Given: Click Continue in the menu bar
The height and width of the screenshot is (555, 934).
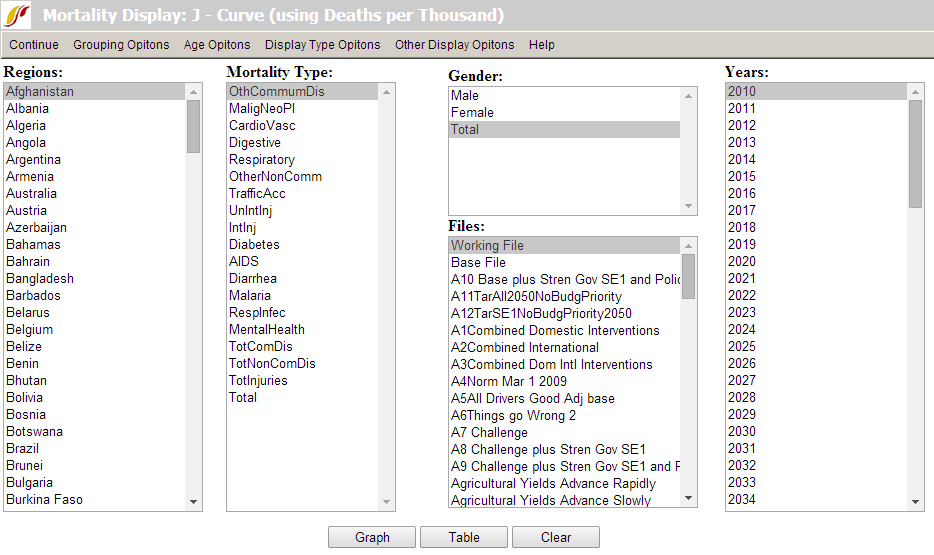Looking at the screenshot, I should [x=34, y=45].
